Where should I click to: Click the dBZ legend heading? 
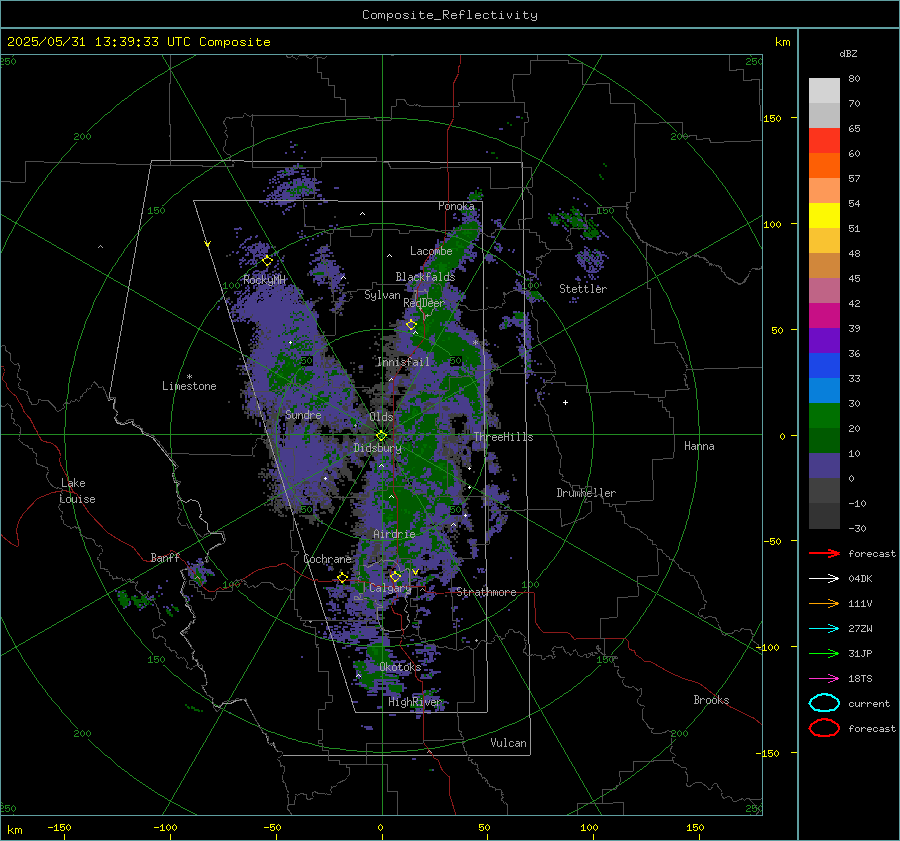(x=848, y=53)
